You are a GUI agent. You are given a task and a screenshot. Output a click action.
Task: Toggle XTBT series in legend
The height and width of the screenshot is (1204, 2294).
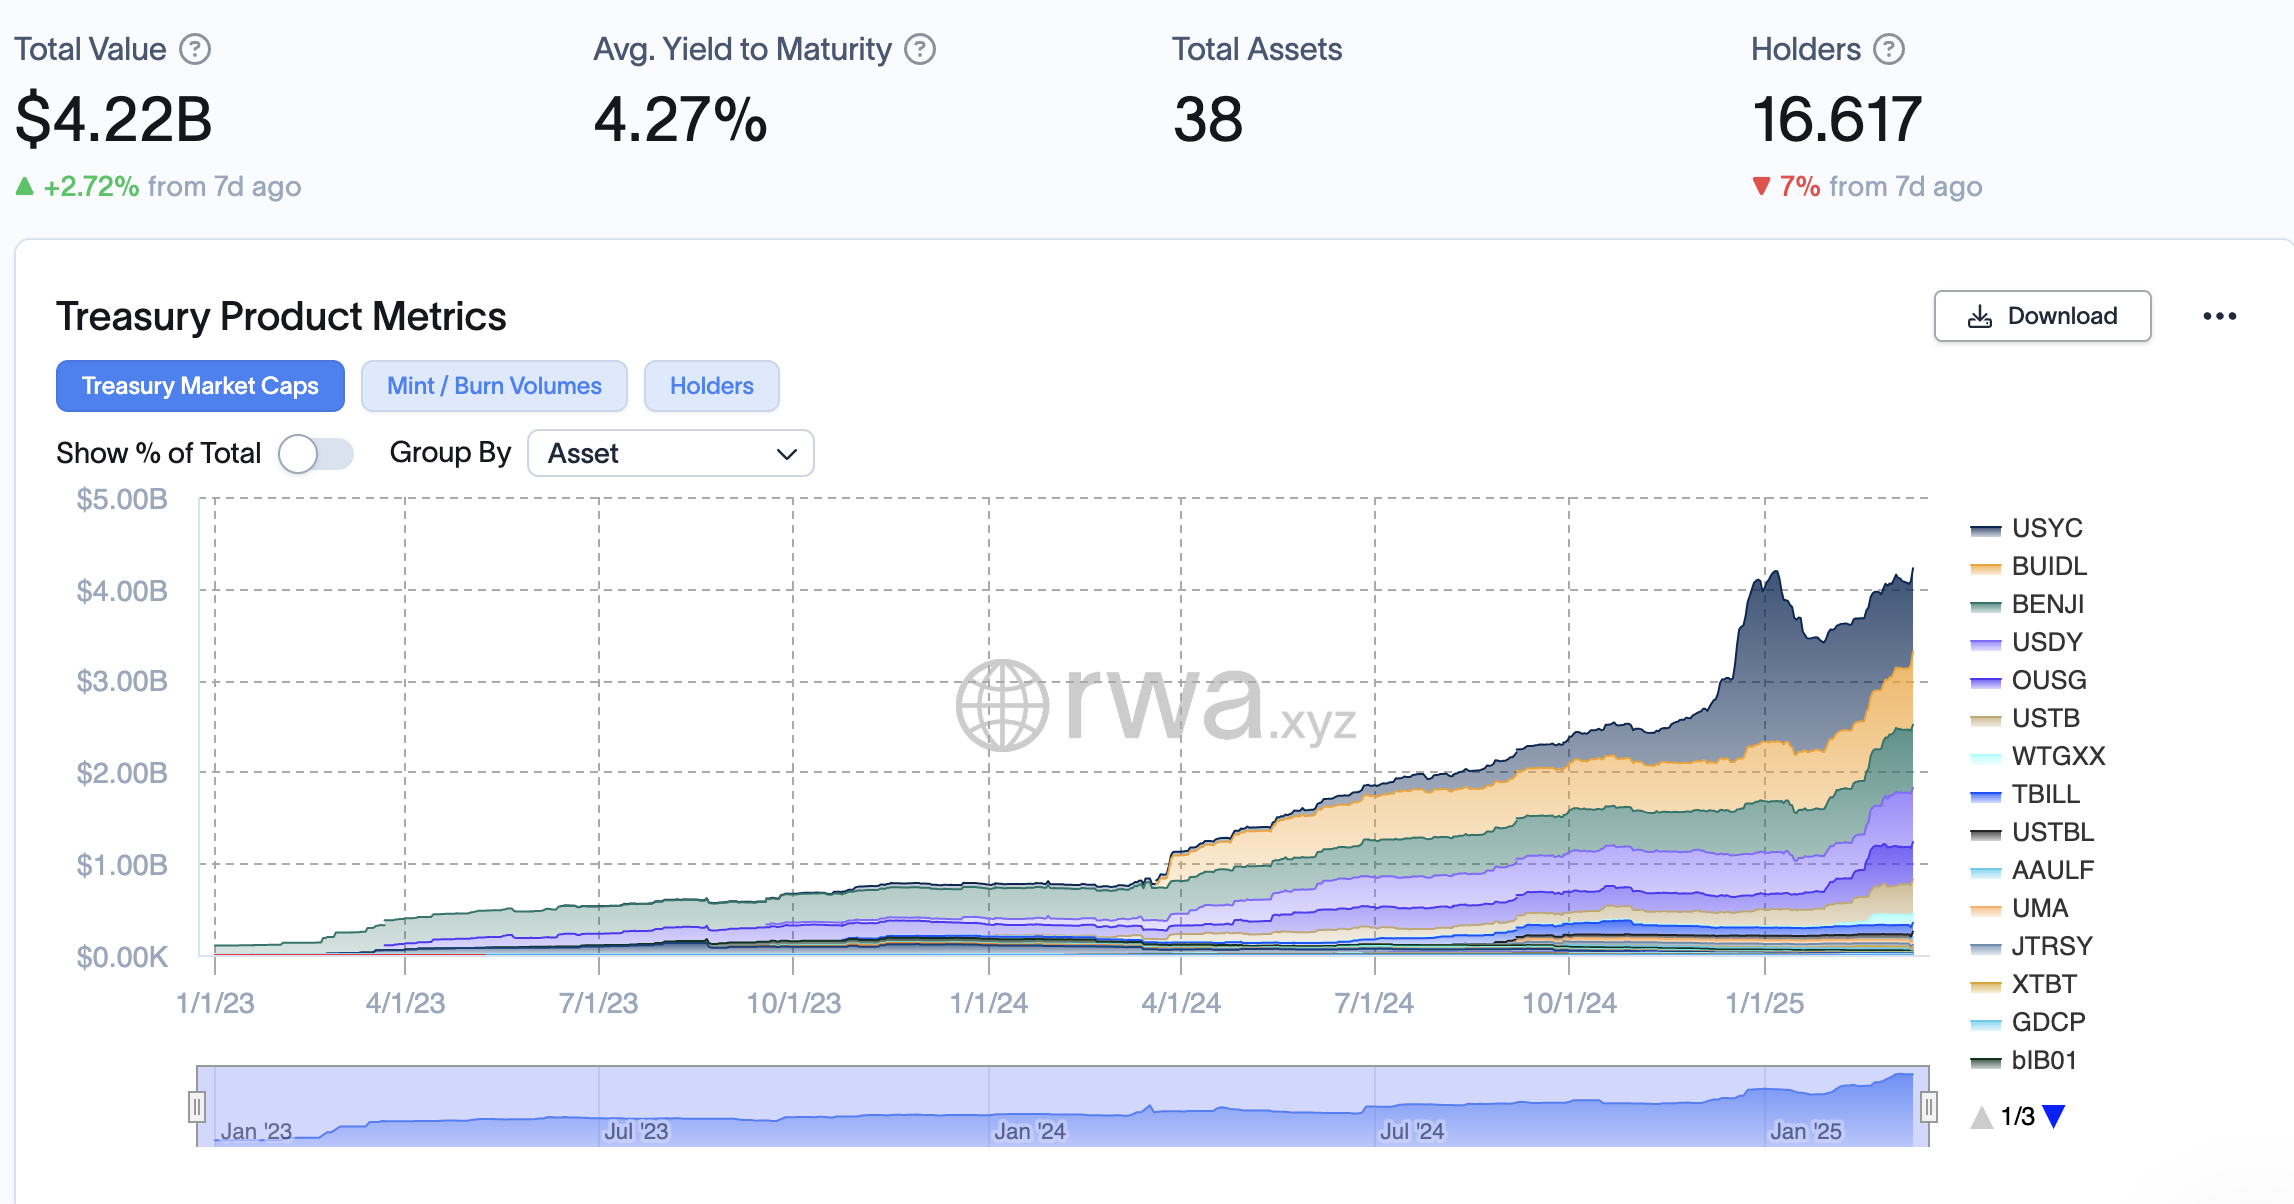[x=2024, y=984]
